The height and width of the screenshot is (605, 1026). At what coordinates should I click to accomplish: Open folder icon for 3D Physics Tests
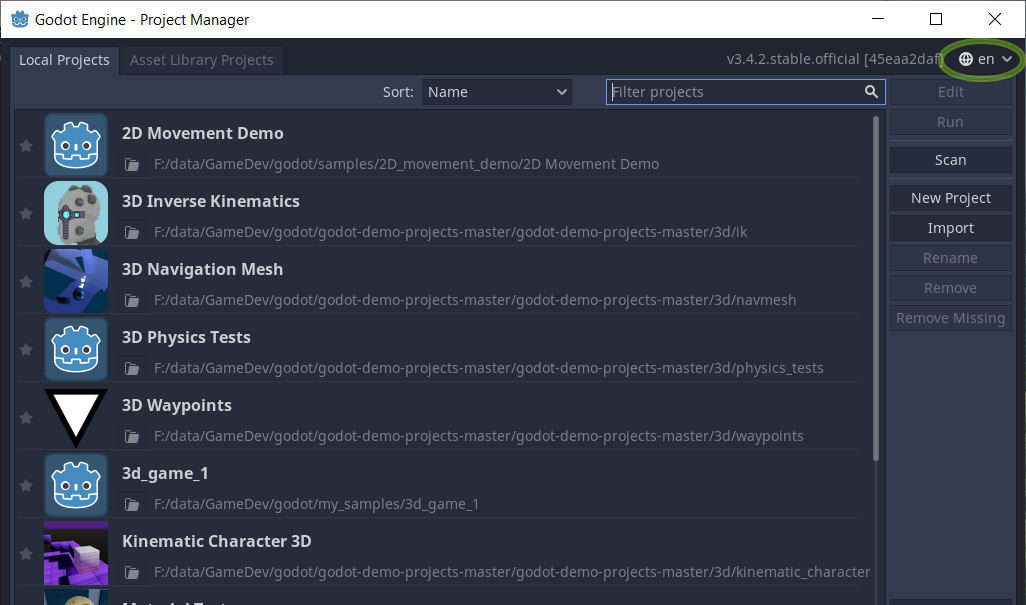[x=132, y=368]
